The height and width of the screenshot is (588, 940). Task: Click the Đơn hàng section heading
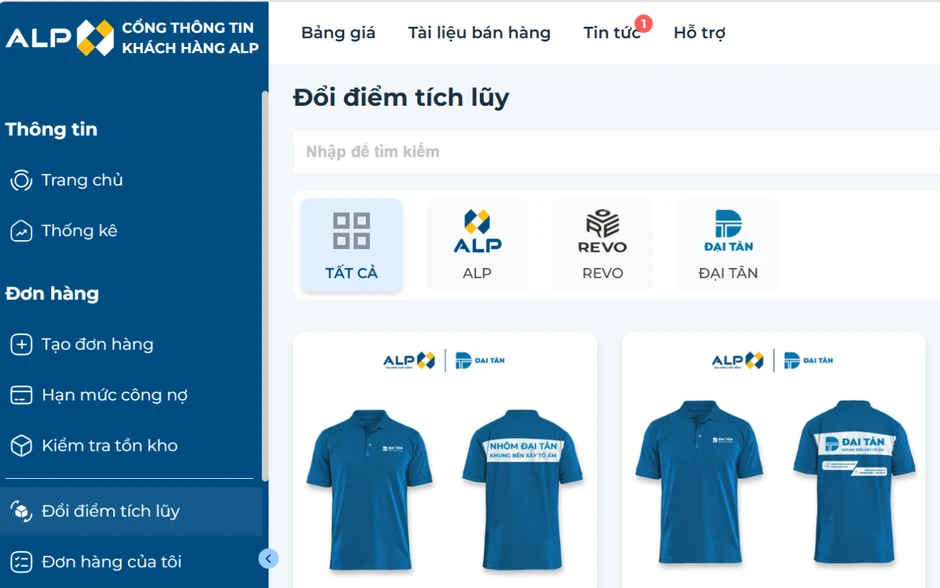pyautogui.click(x=52, y=294)
